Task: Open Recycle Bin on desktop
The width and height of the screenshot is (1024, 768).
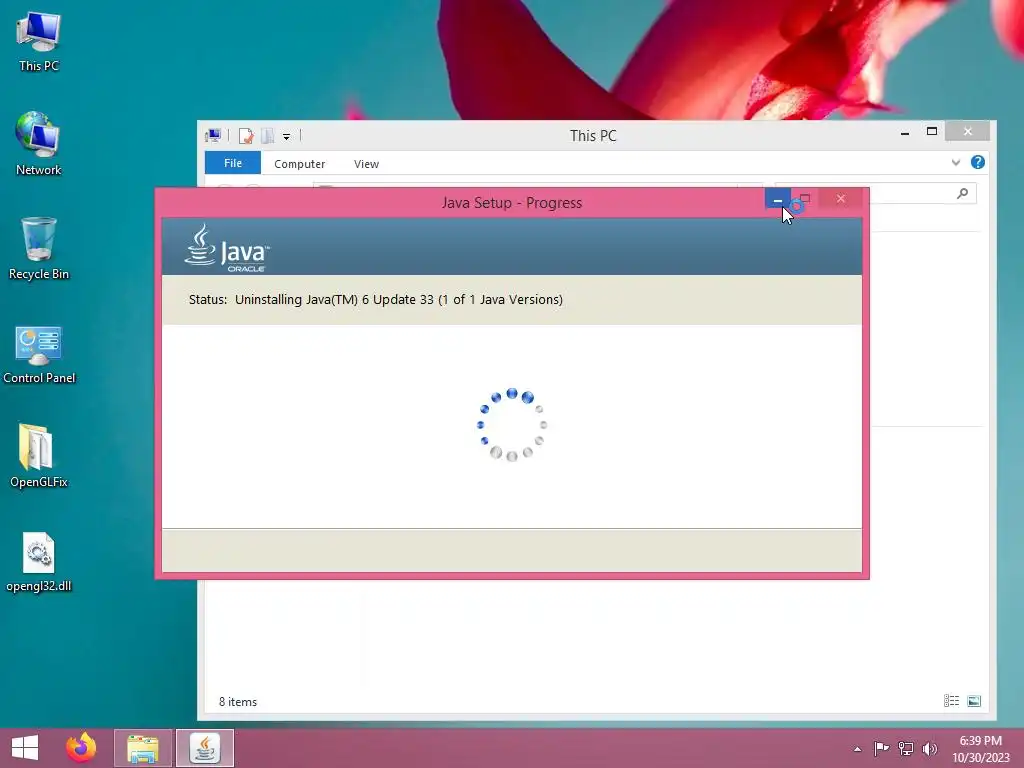Action: click(39, 248)
